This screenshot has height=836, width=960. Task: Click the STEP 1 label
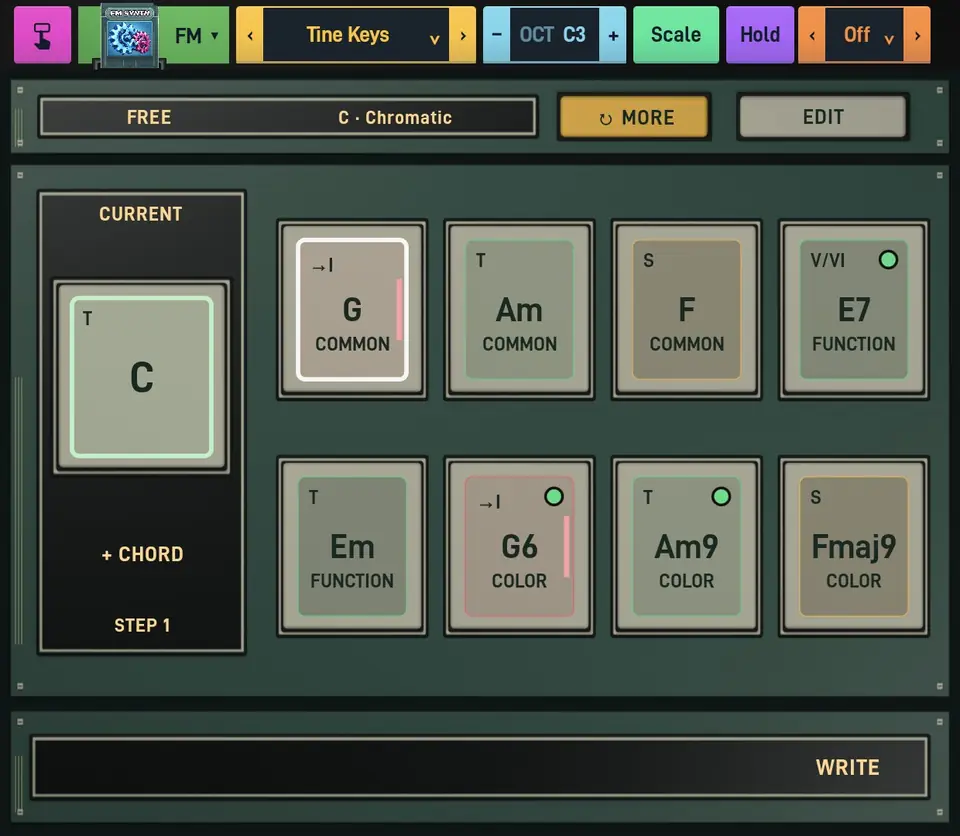pyautogui.click(x=142, y=625)
